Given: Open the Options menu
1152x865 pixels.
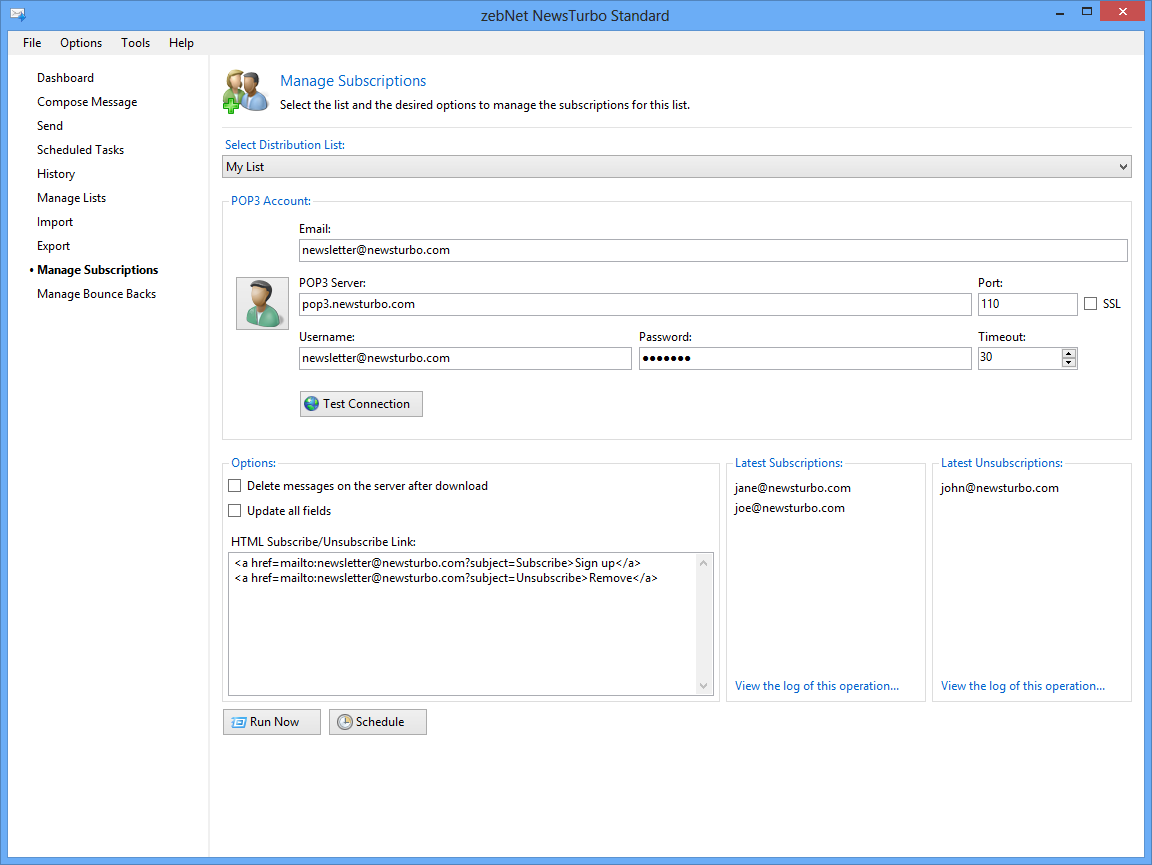Looking at the screenshot, I should [x=81, y=43].
